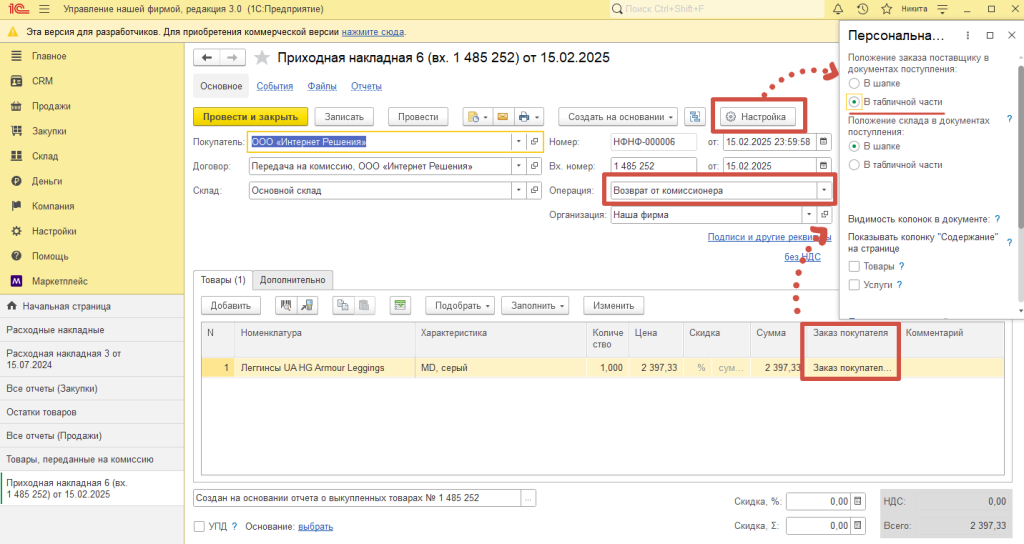Viewport: 1024px width, 544px height.
Task: Expand the print icon dropdown arrow
Action: [537, 117]
